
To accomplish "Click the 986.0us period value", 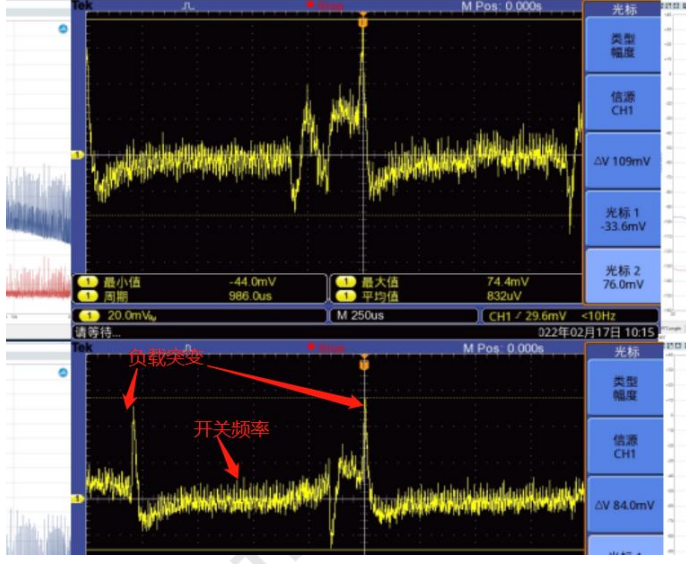I will click(x=250, y=296).
